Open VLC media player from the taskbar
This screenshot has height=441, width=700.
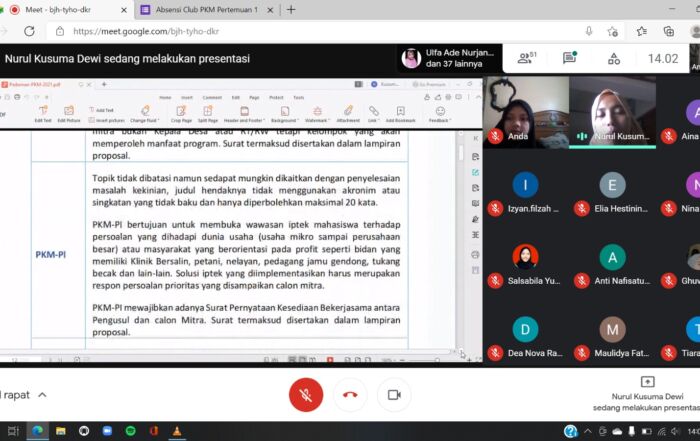tap(177, 431)
